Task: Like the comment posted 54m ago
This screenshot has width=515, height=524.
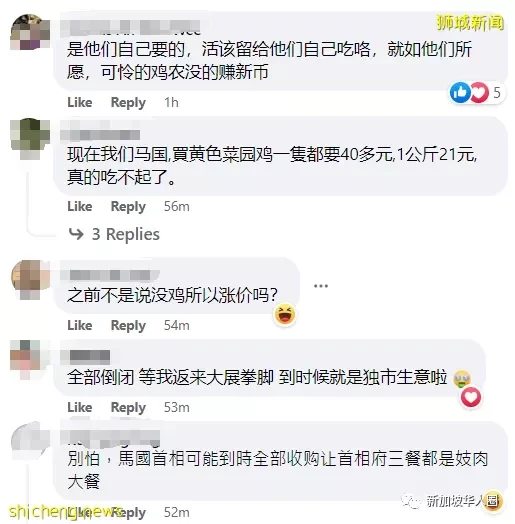Action: (80, 325)
